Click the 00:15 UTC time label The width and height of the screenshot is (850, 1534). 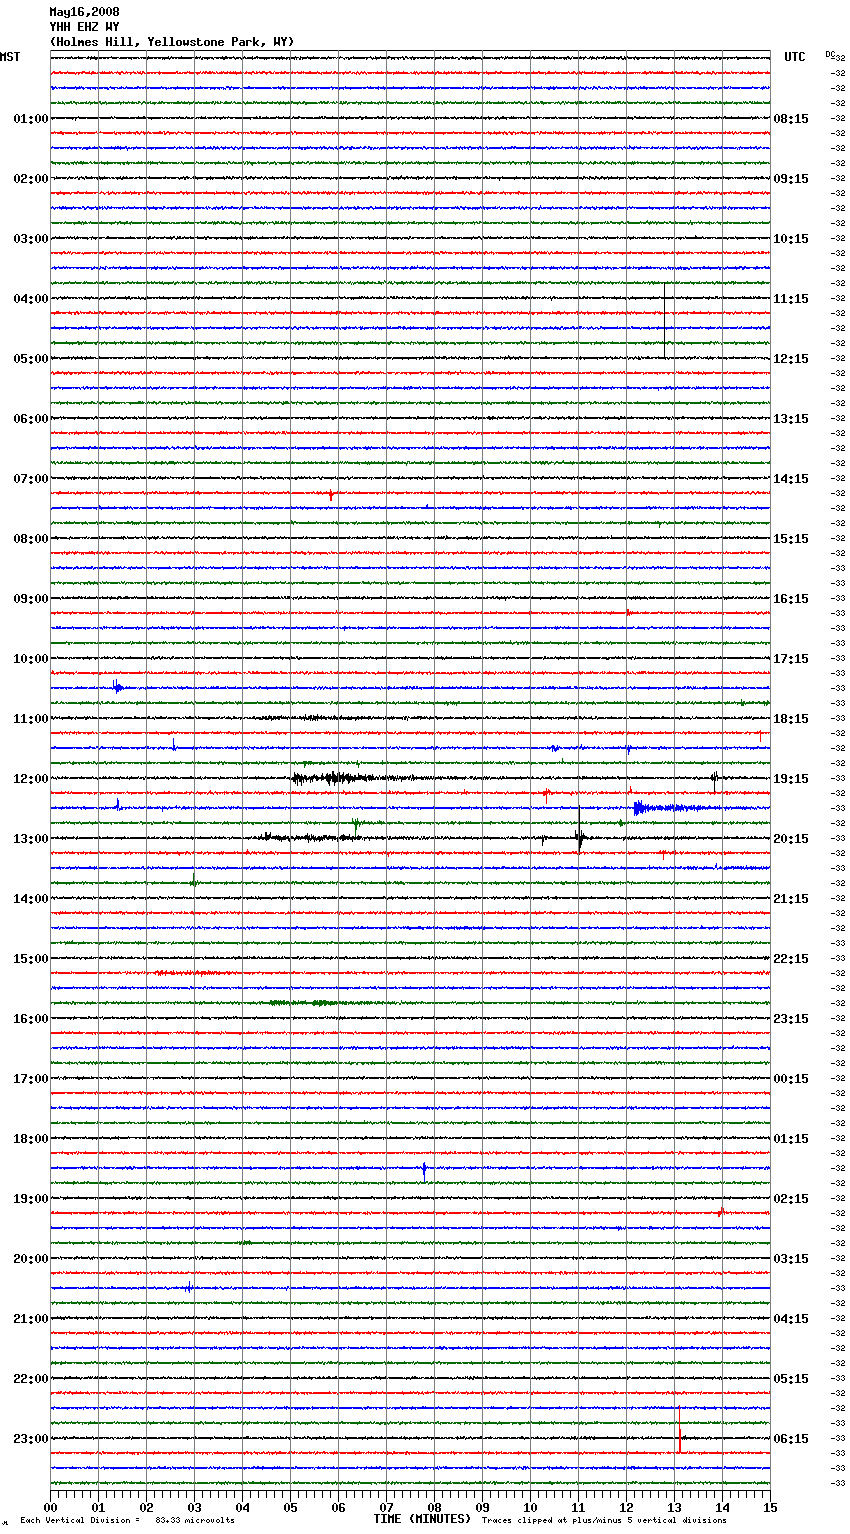tap(791, 1079)
